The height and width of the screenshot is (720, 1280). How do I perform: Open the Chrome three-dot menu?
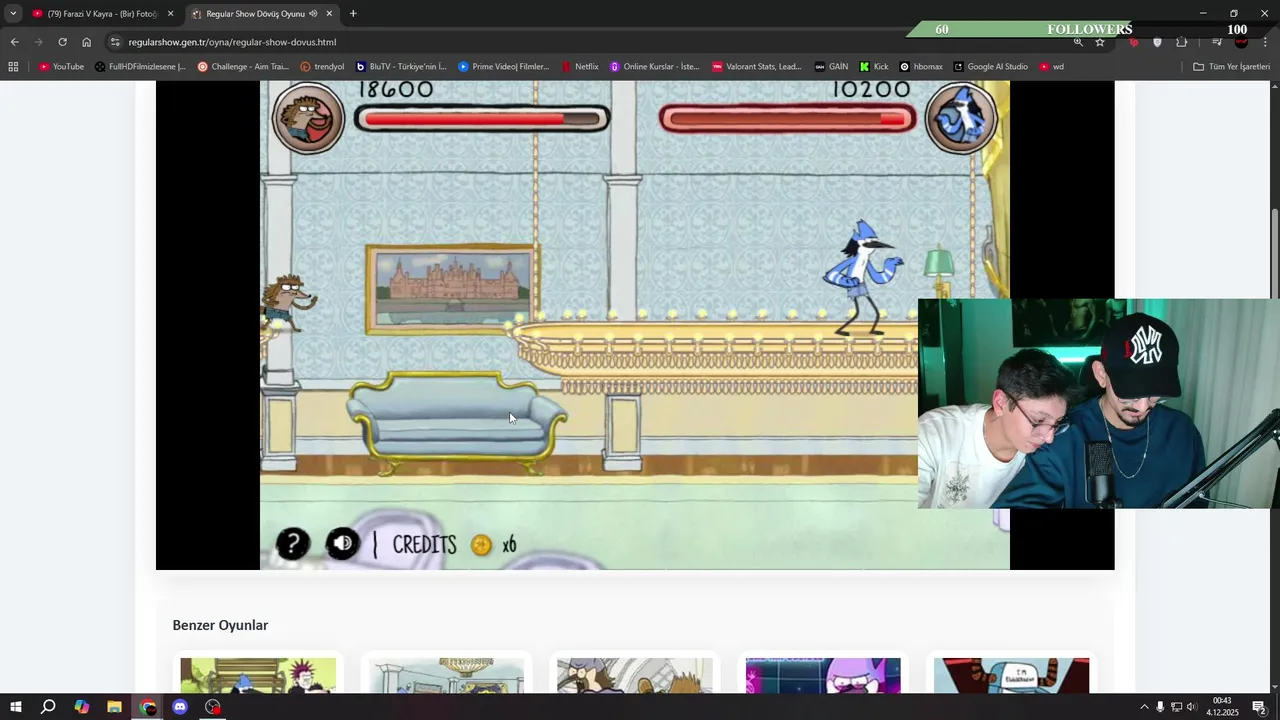coord(1266,42)
